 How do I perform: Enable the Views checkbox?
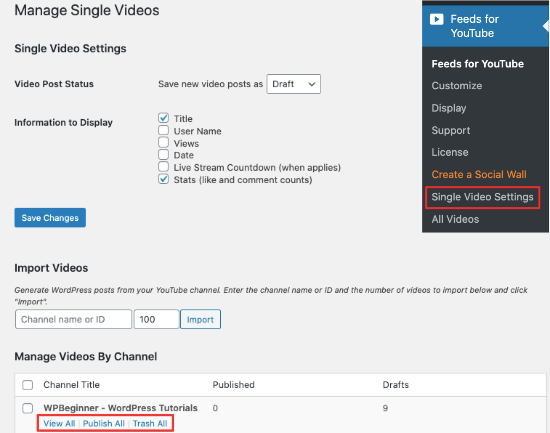tap(163, 142)
